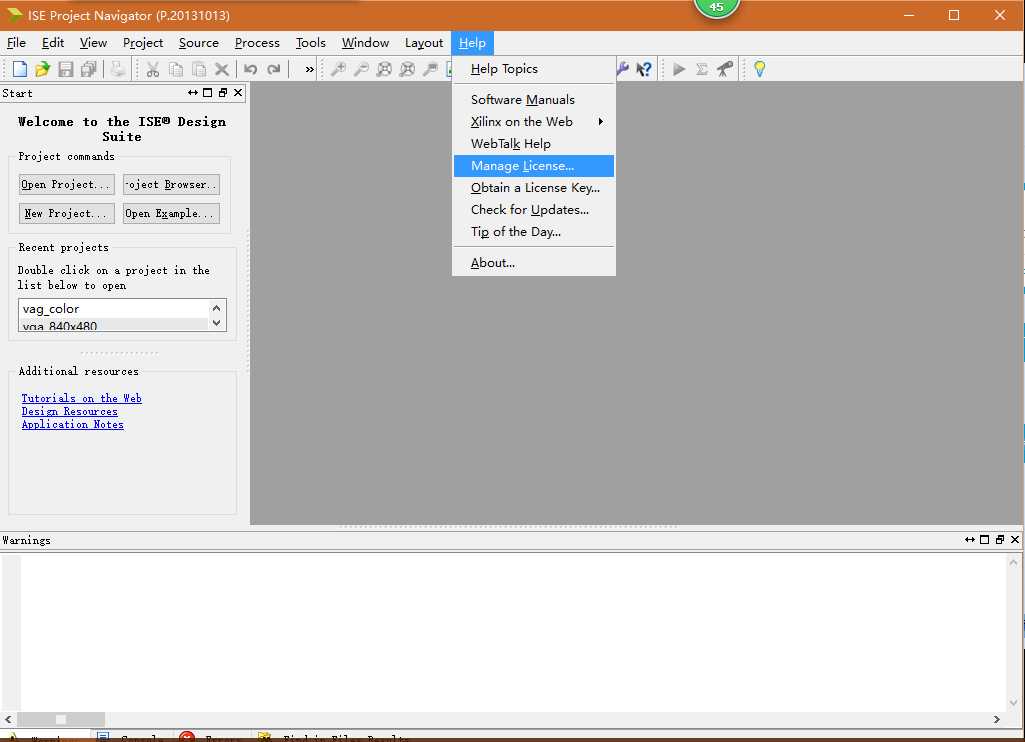Close the open Help menu

pos(472,42)
